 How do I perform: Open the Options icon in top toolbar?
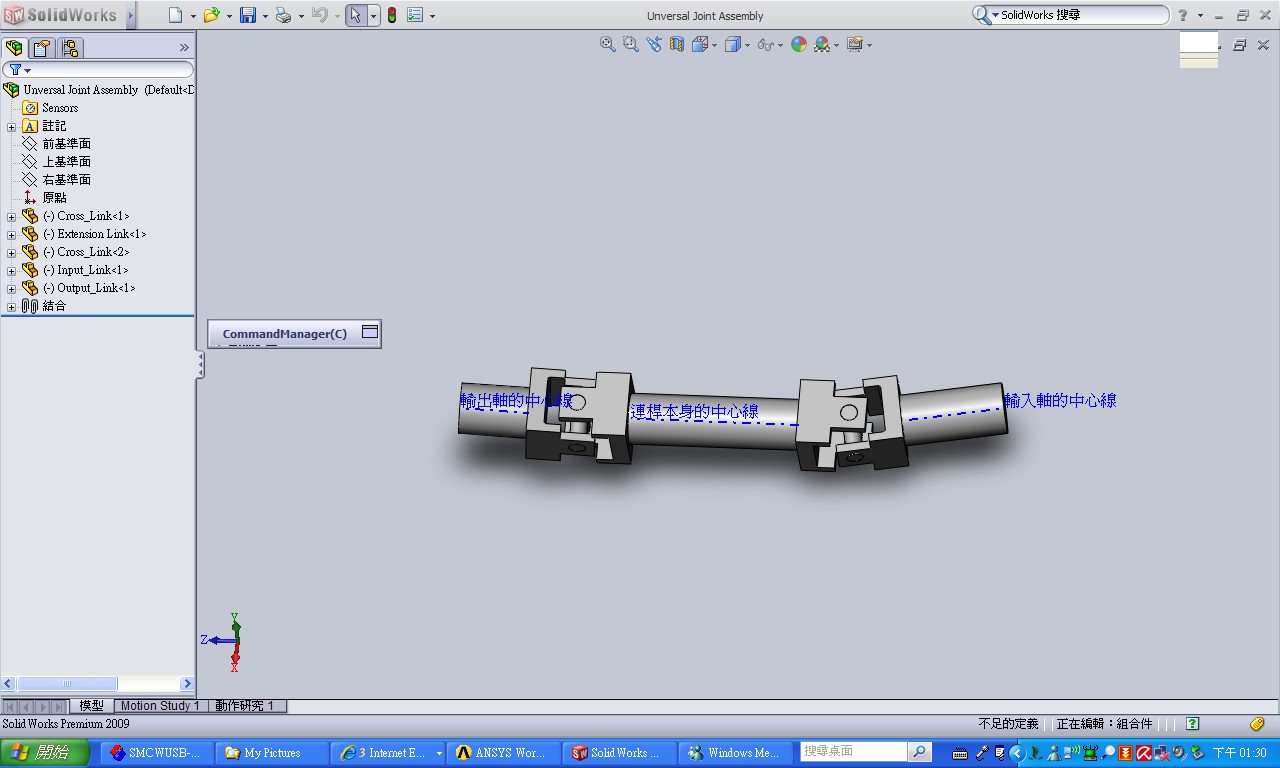click(415, 15)
